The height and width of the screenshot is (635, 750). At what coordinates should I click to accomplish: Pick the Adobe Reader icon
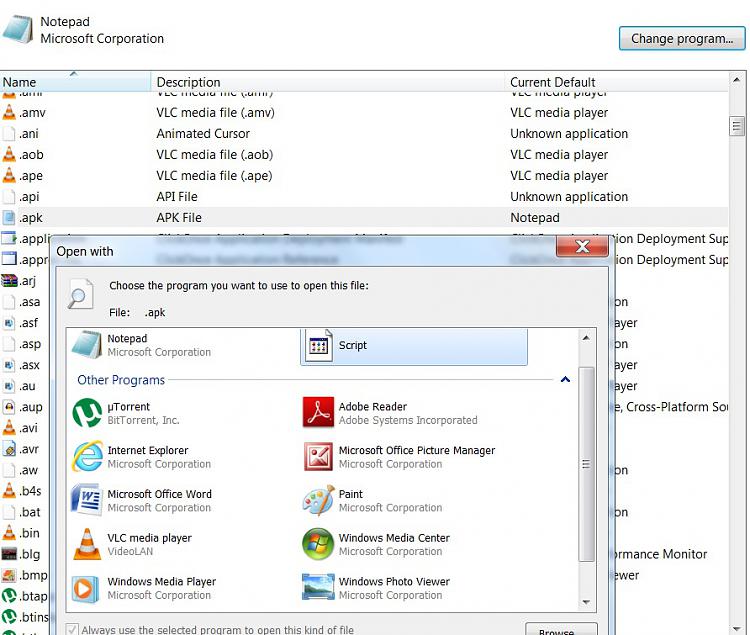tap(318, 413)
